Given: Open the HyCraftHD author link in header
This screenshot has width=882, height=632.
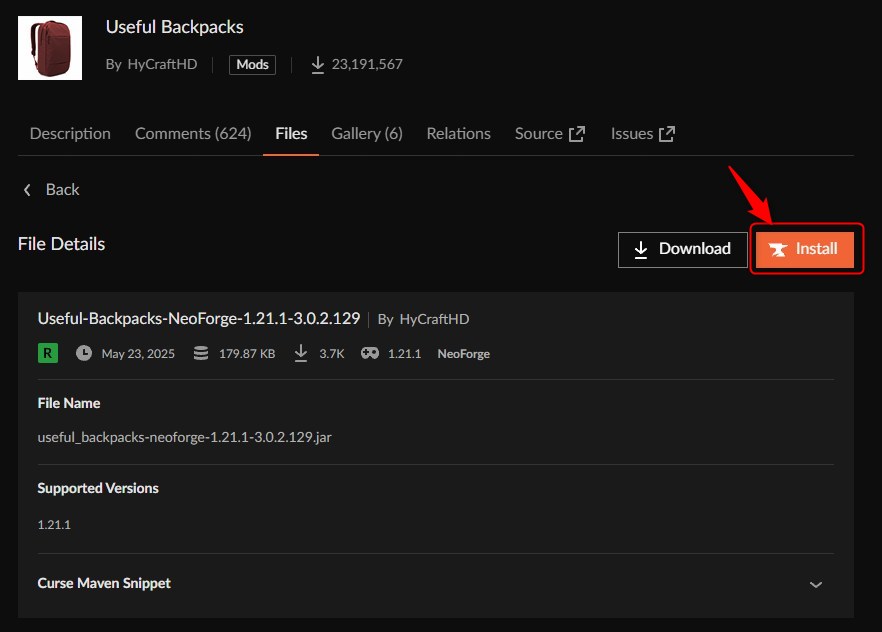Looking at the screenshot, I should (162, 64).
